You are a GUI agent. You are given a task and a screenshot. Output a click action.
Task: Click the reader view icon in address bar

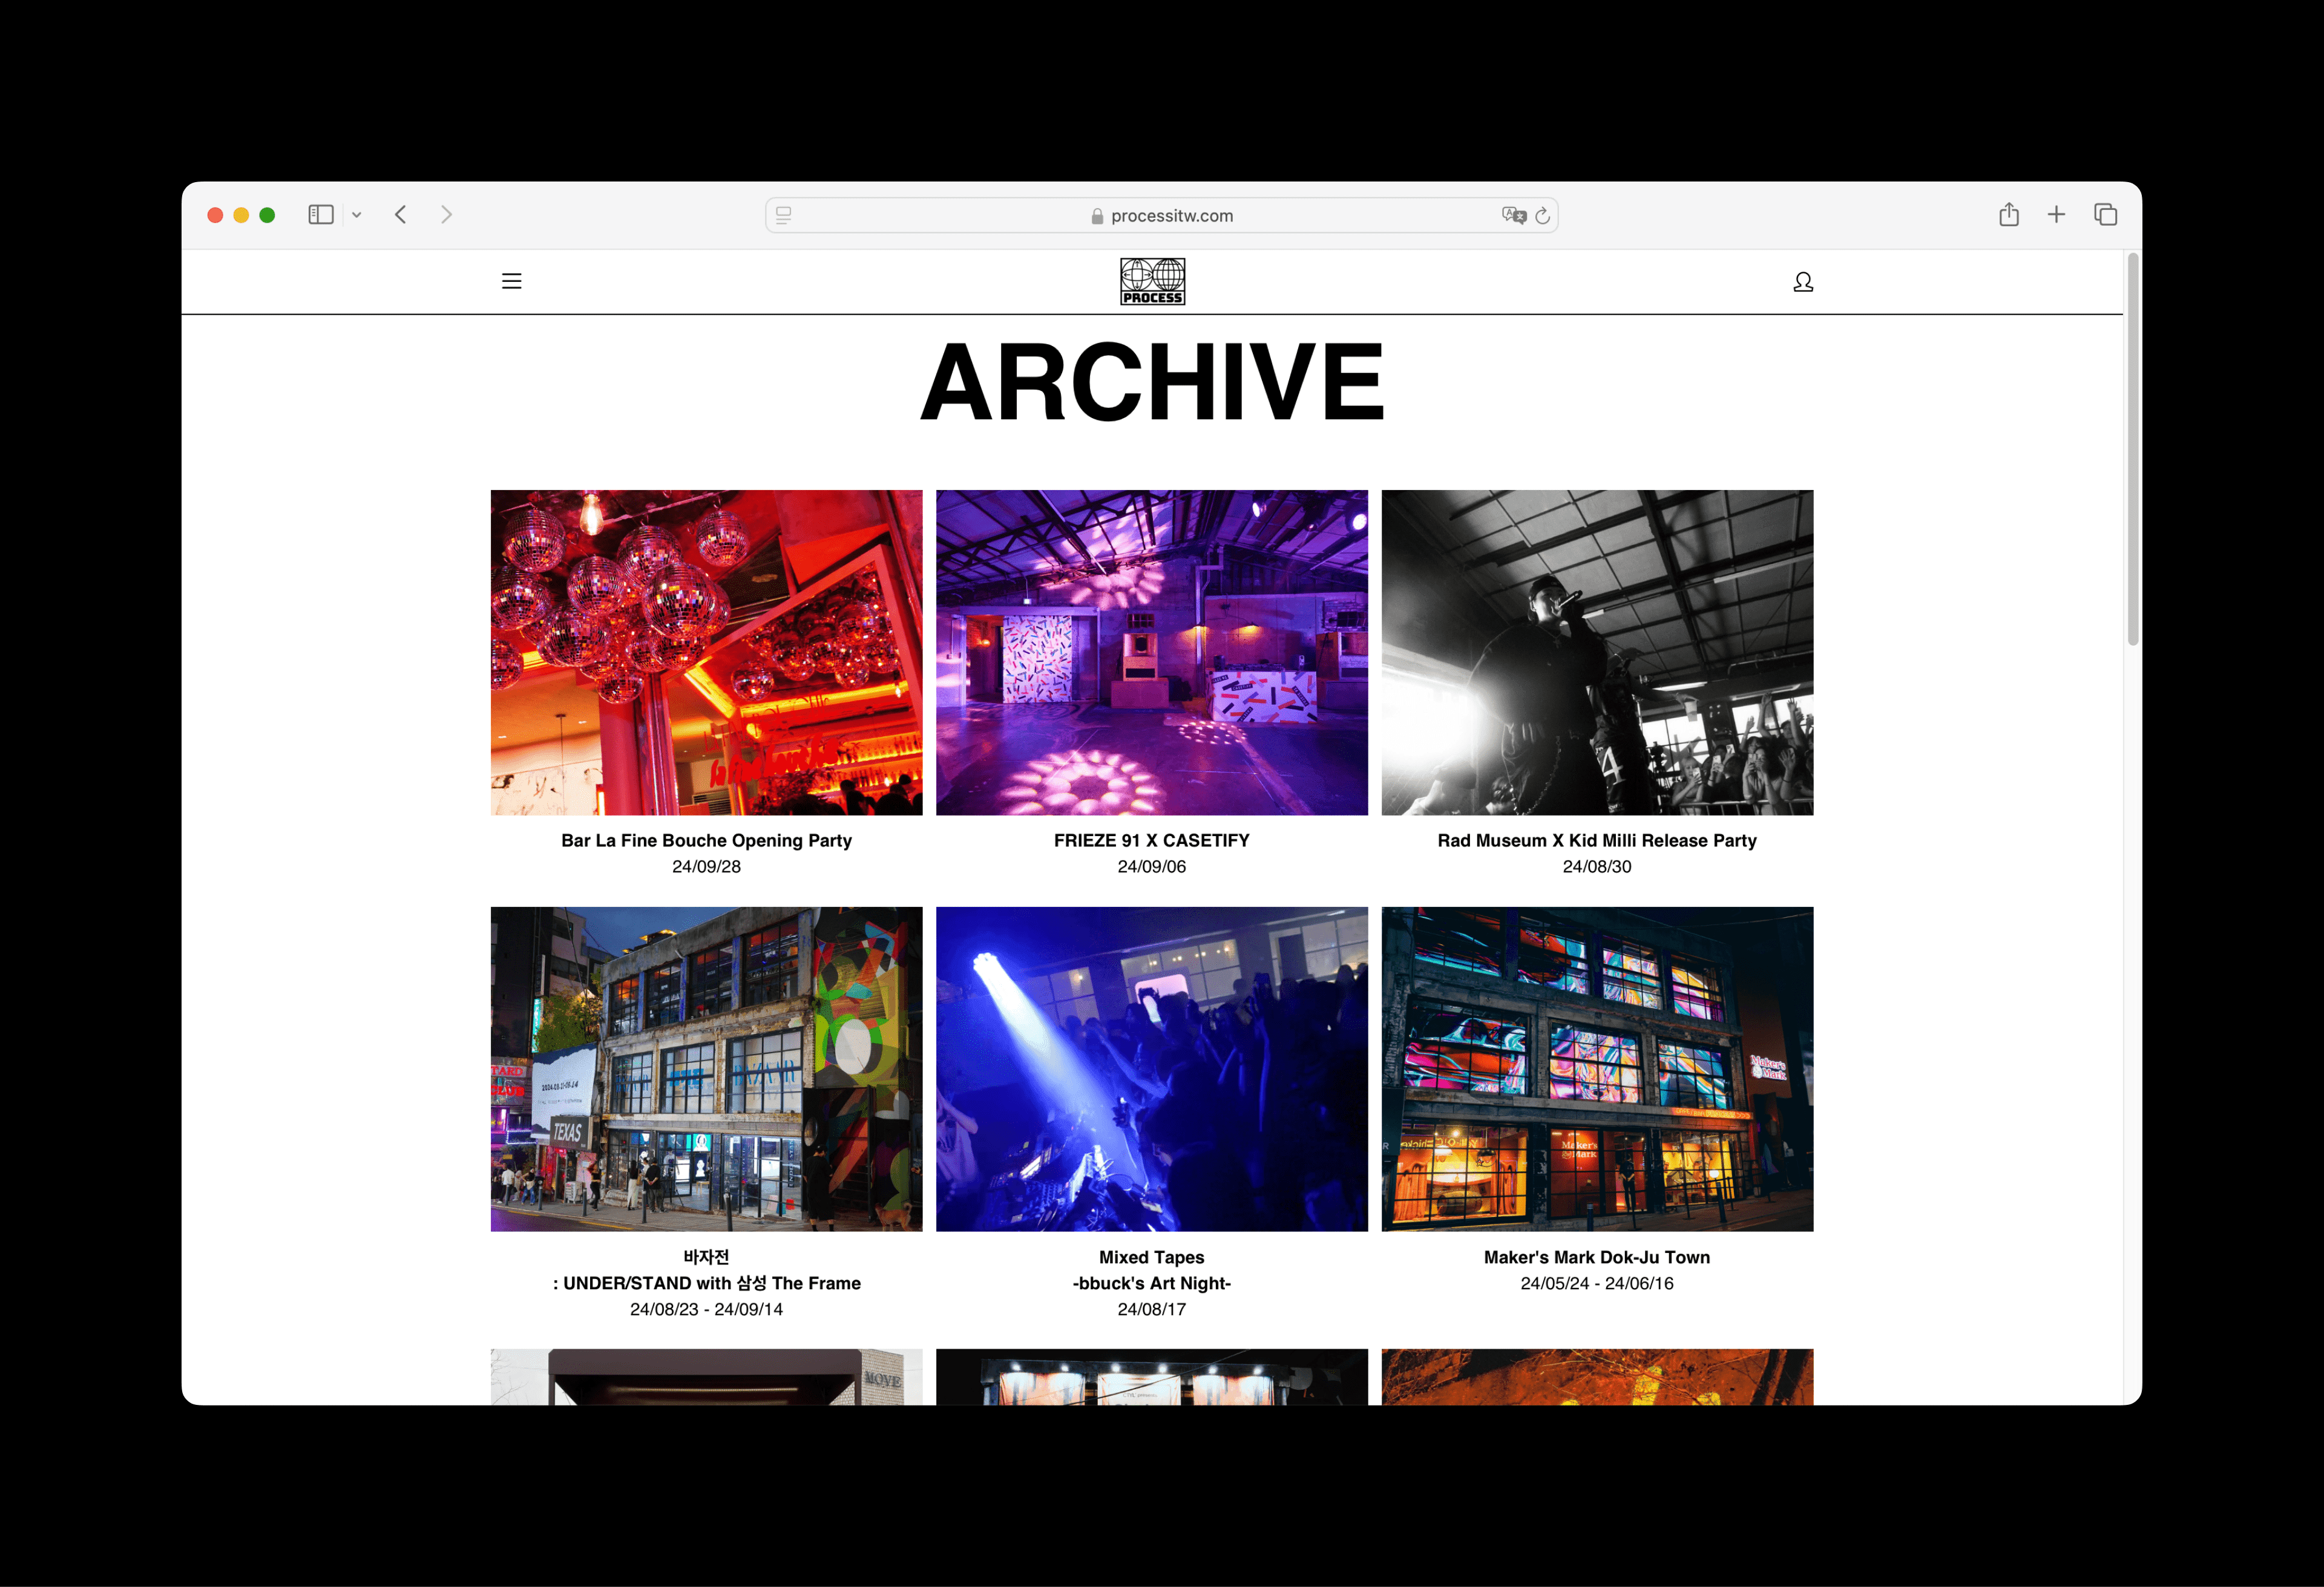click(784, 215)
